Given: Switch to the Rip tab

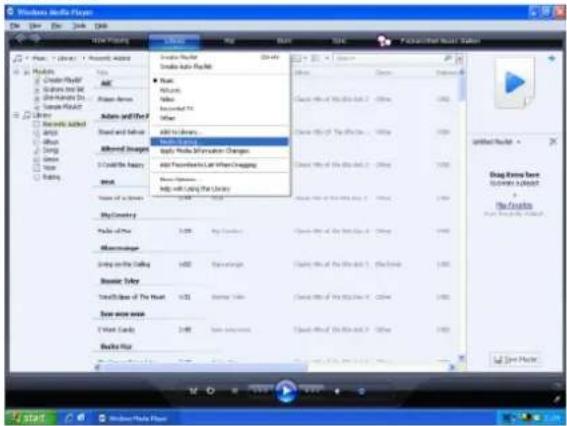Looking at the screenshot, I should (x=229, y=41).
